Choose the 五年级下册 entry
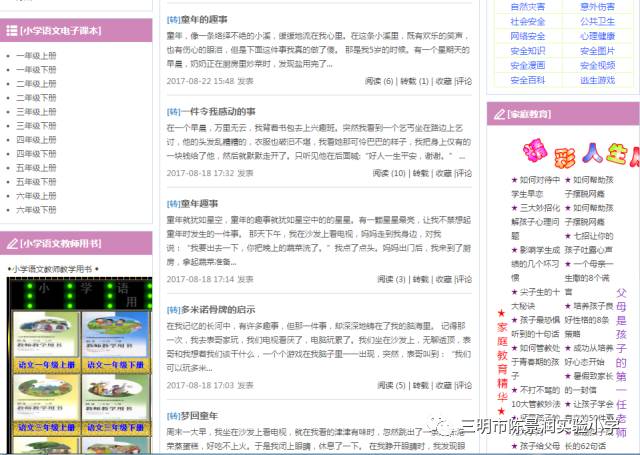Image resolution: width=640 pixels, height=455 pixels. click(x=36, y=182)
